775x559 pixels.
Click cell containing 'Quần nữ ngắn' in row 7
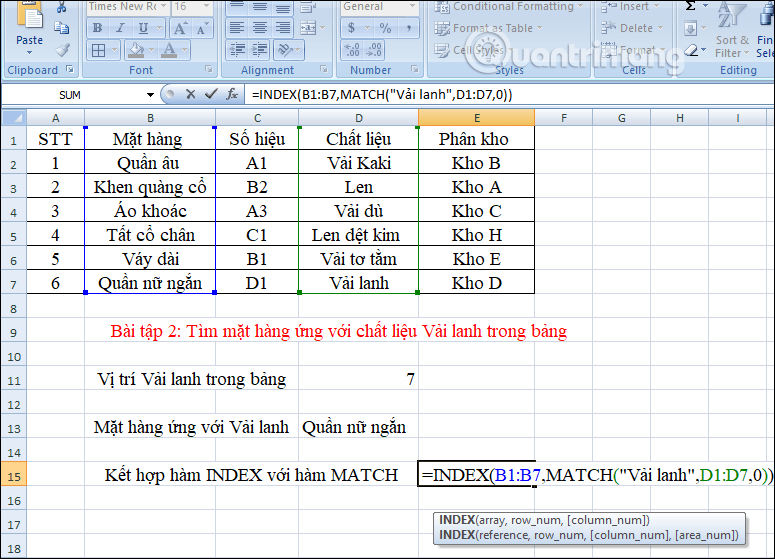tap(150, 283)
